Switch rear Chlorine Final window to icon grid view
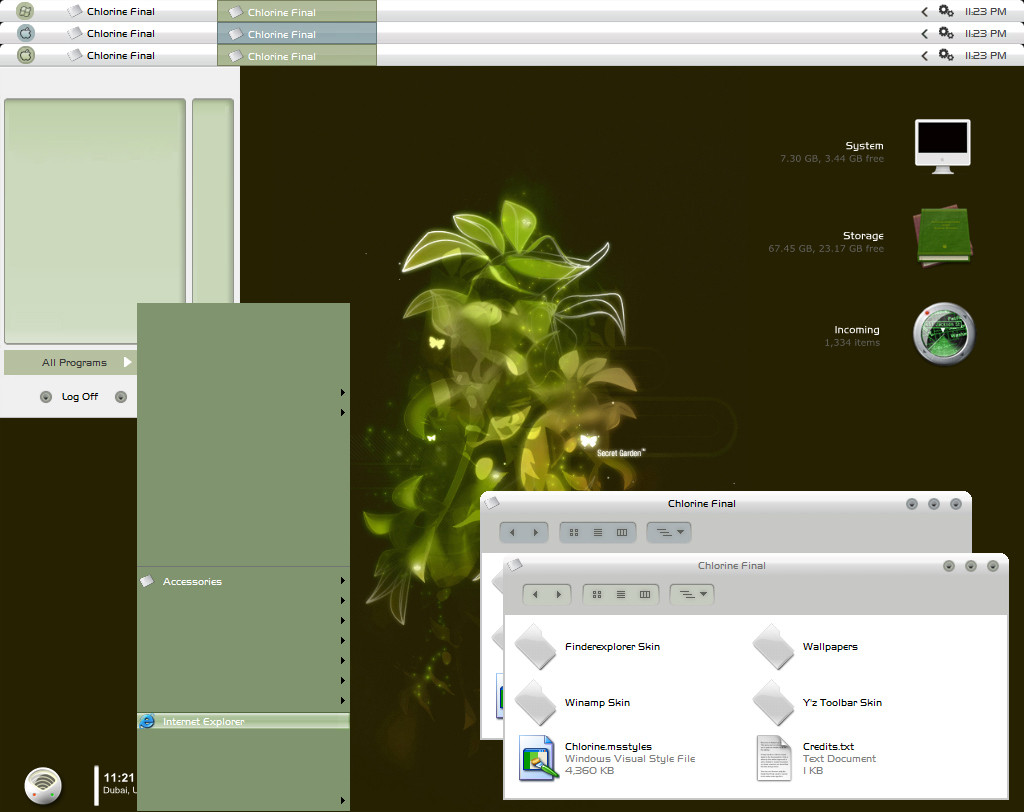The image size is (1024, 812). click(x=574, y=532)
